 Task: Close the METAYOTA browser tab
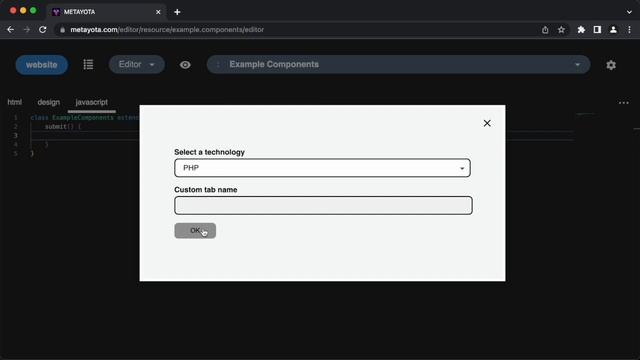click(158, 12)
